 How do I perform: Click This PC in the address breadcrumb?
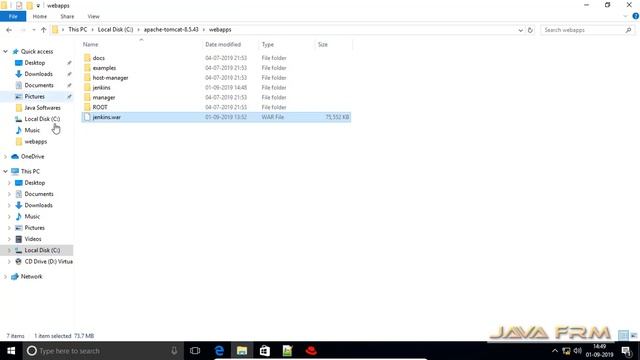click(x=78, y=29)
